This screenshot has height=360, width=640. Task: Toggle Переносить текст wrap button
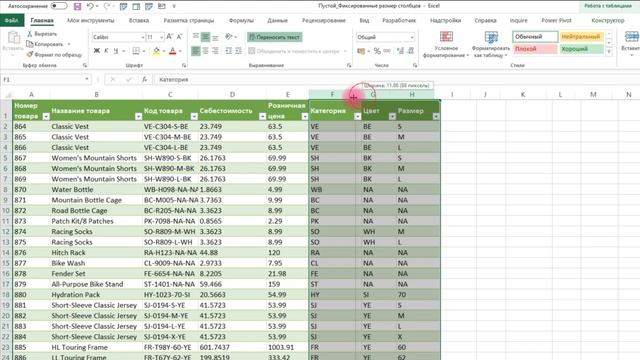(x=275, y=37)
